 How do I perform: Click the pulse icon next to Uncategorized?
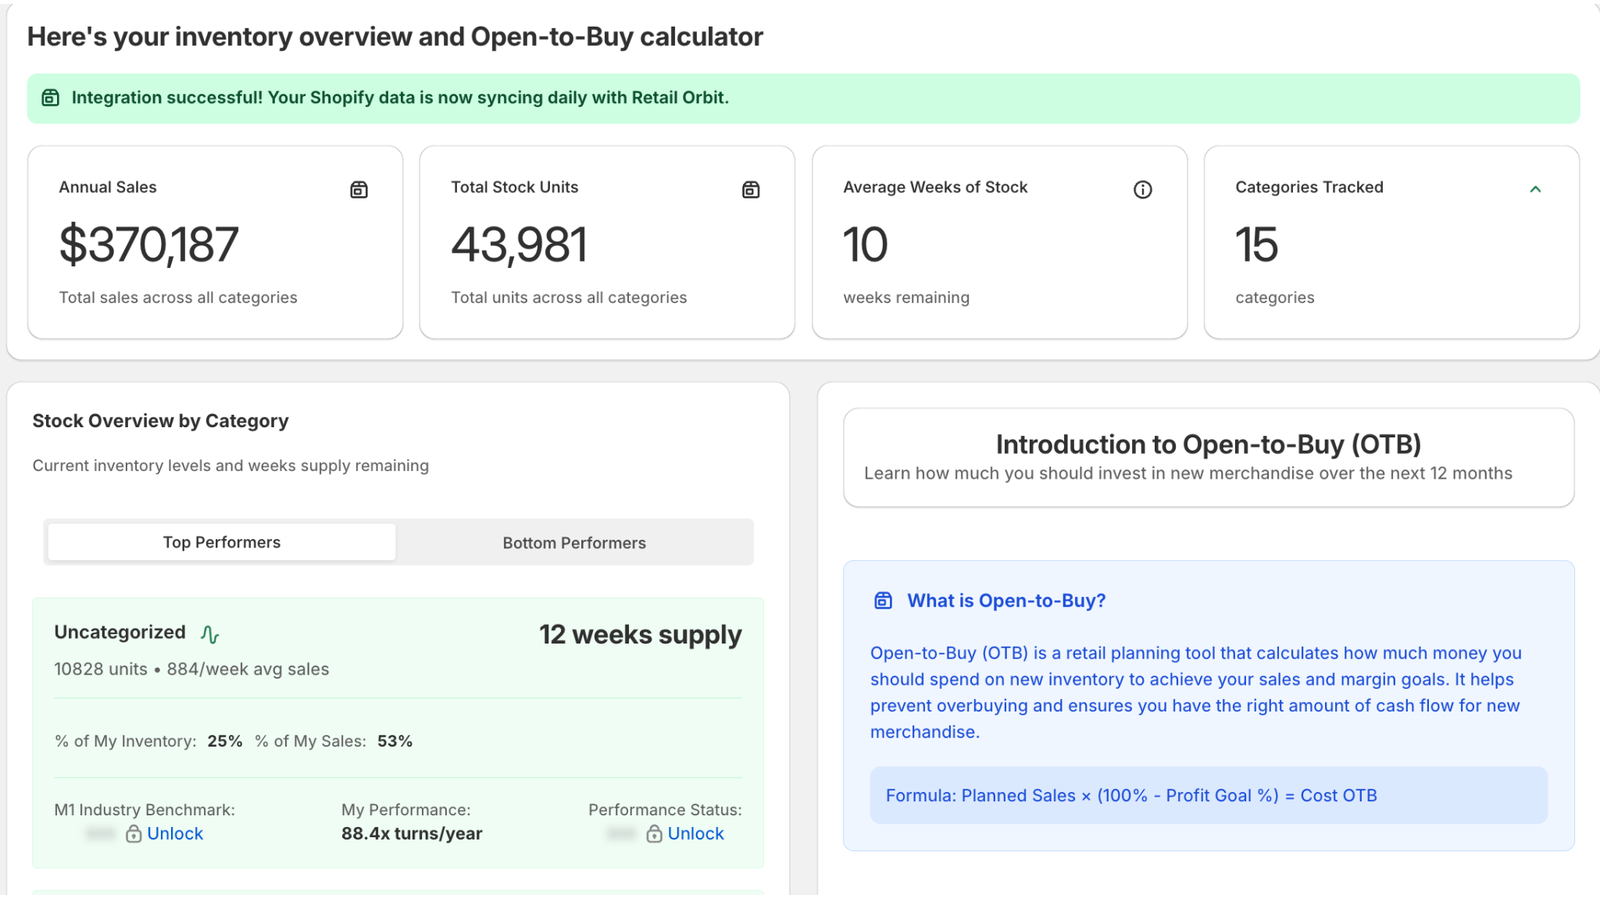(x=210, y=634)
